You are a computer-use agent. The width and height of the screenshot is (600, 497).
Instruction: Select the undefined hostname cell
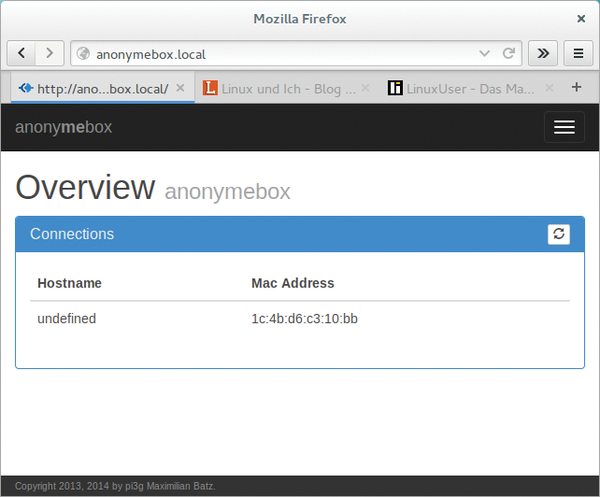(67, 318)
